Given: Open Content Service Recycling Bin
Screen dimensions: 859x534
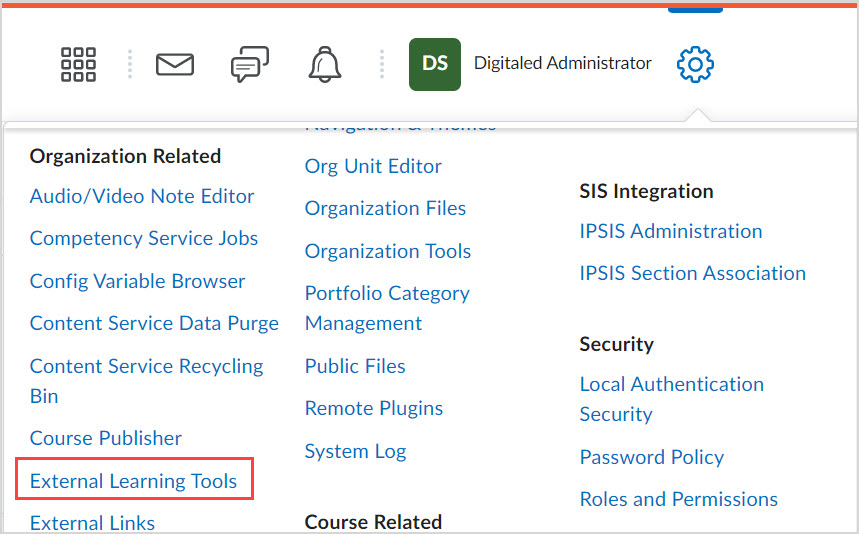Looking at the screenshot, I should click(x=146, y=381).
